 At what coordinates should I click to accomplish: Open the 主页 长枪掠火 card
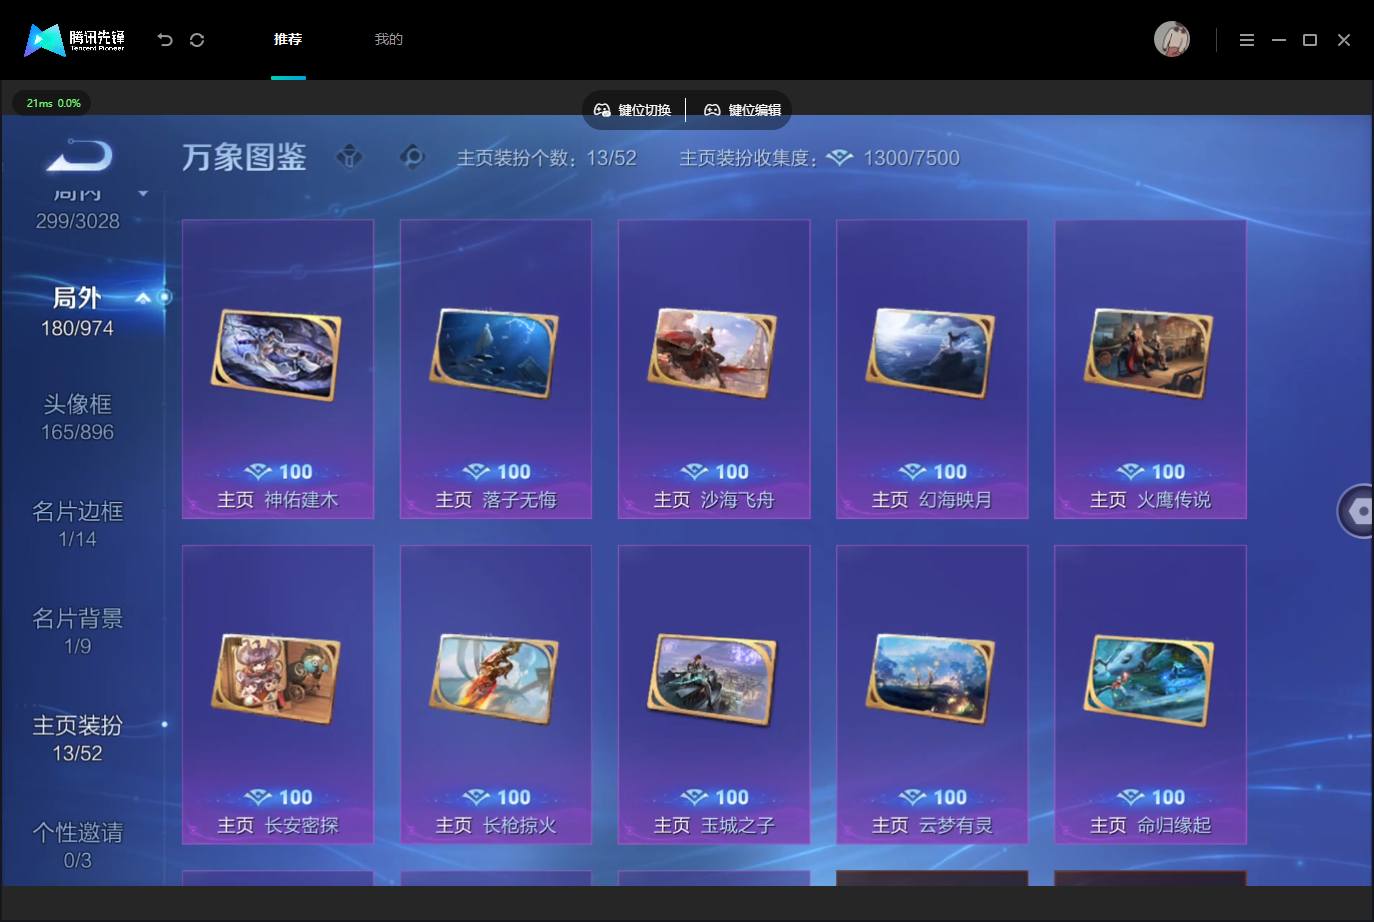tap(496, 695)
